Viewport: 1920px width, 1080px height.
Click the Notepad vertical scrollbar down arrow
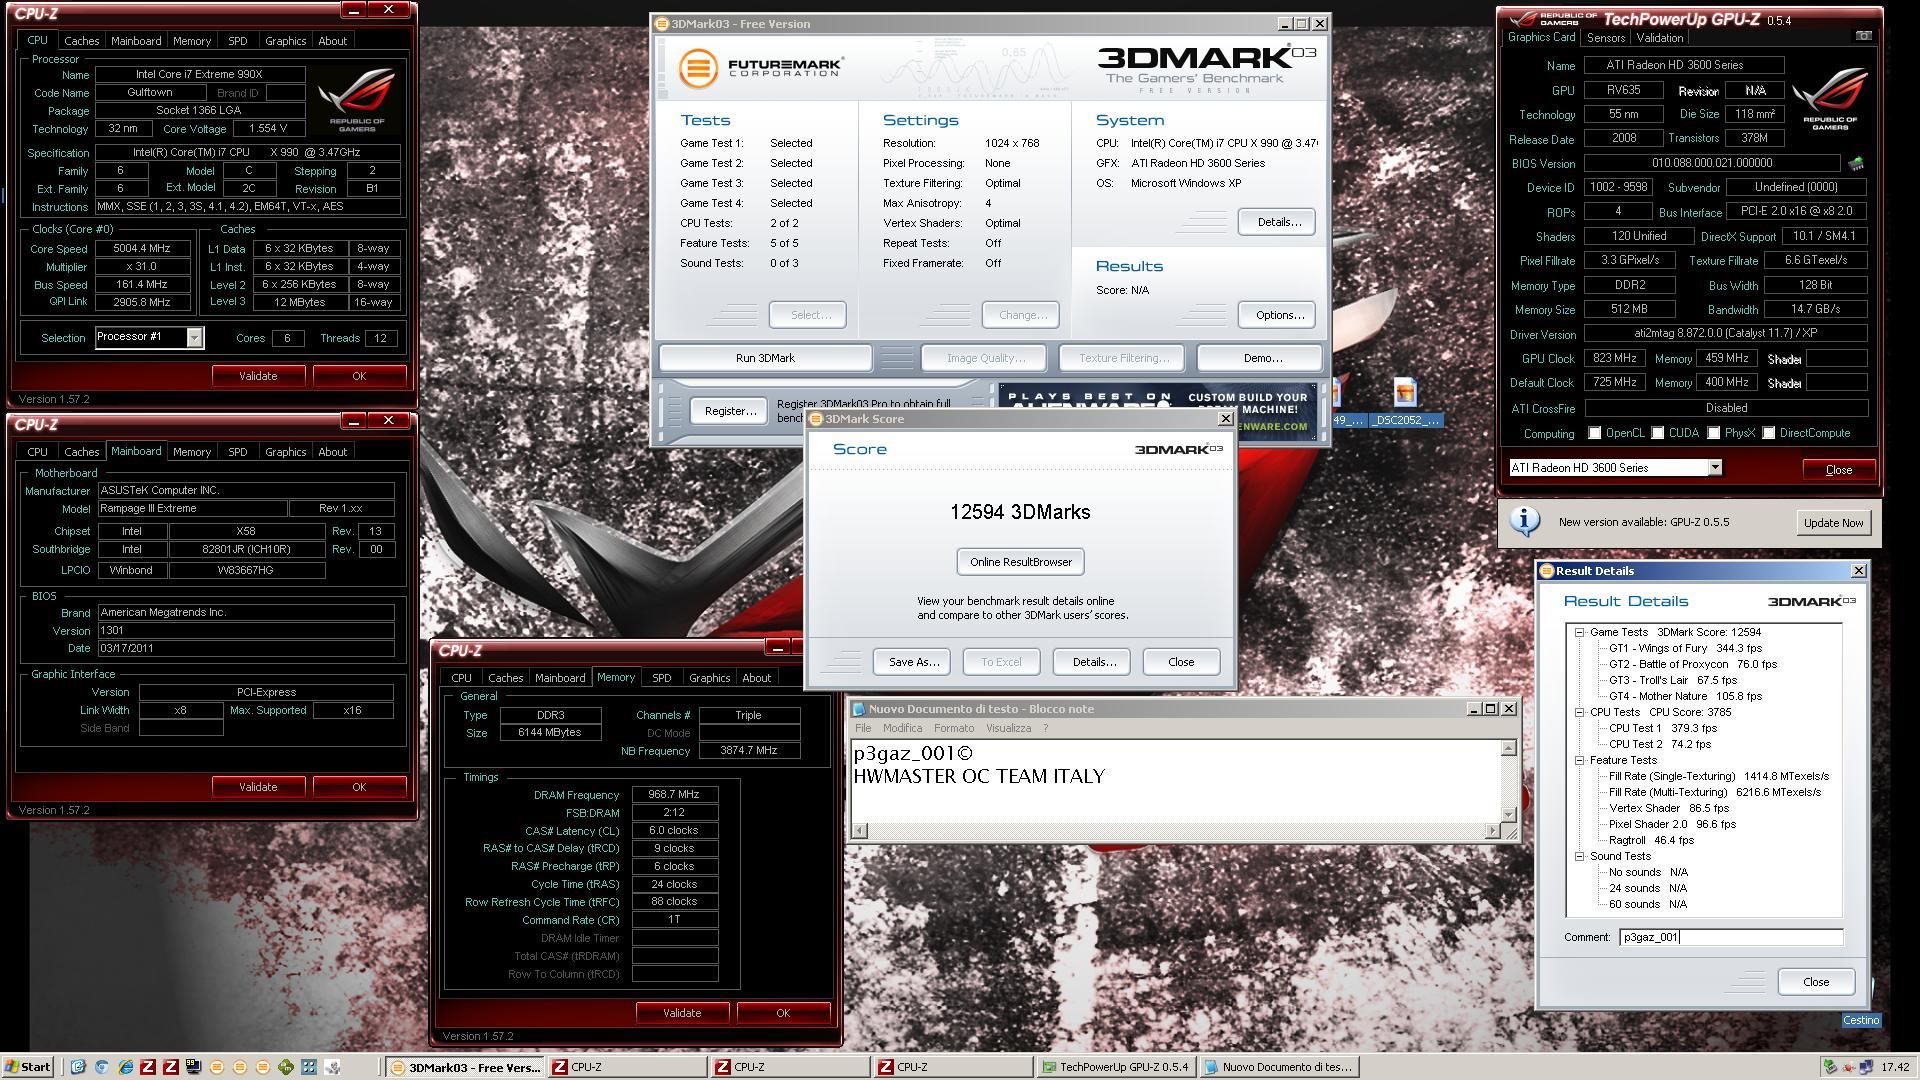pos(1508,814)
